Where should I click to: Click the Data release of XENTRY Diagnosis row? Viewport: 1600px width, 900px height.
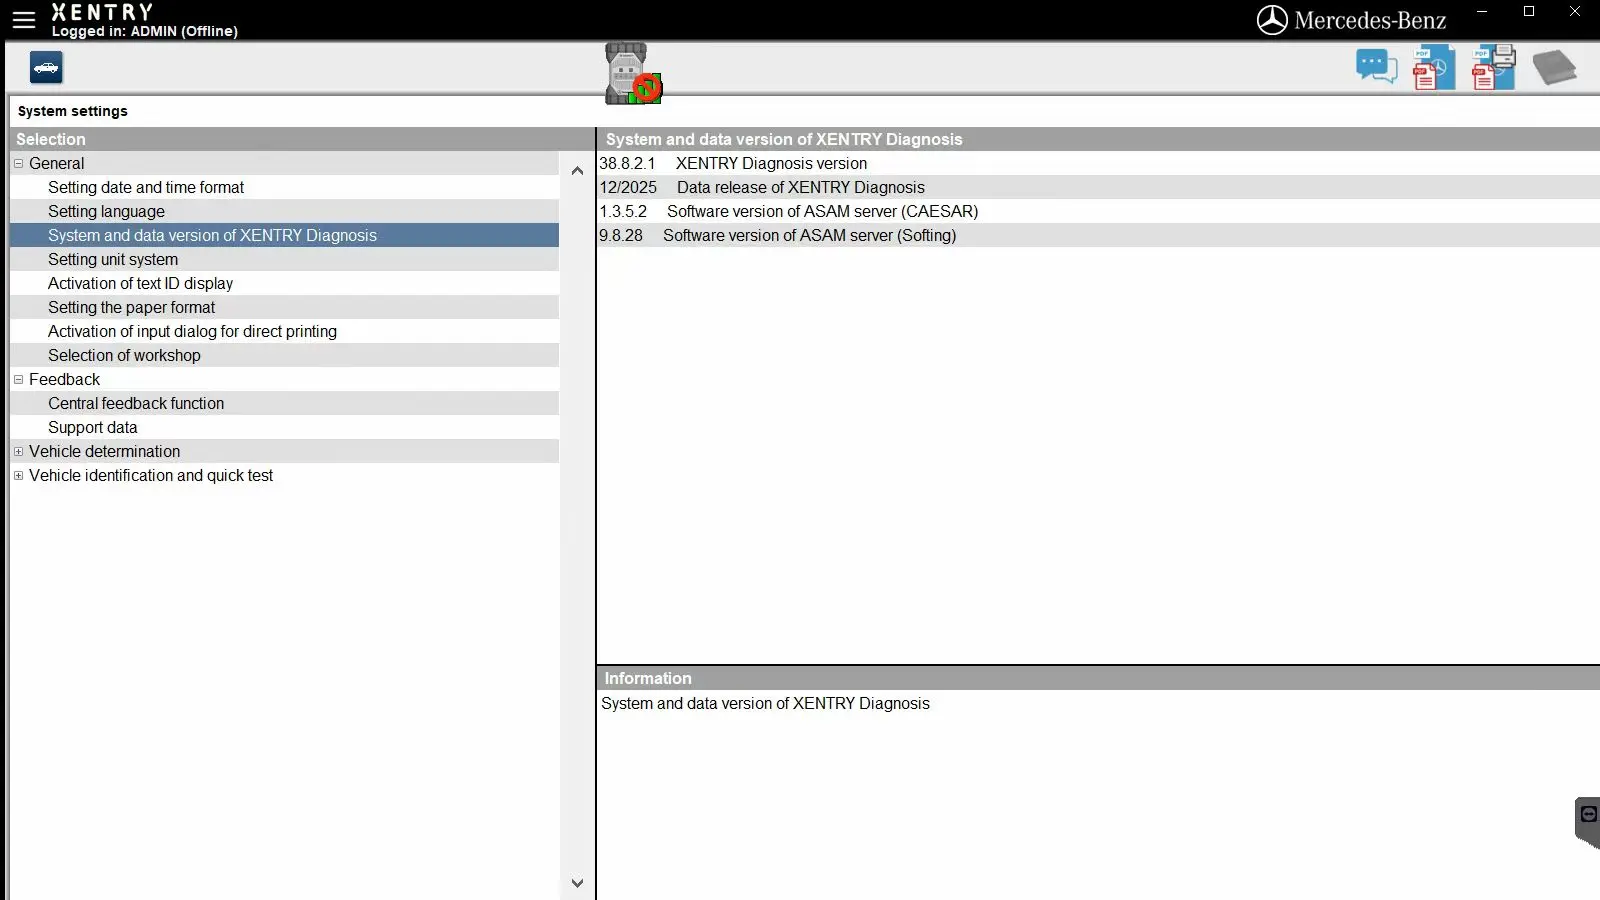pyautogui.click(x=1098, y=188)
